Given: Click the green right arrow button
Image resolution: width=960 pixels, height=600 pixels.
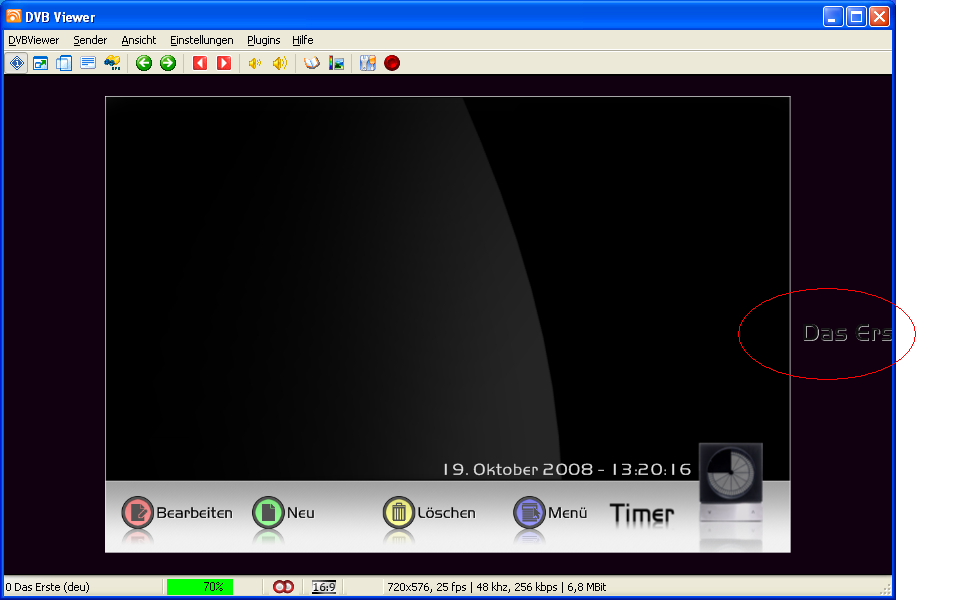Looking at the screenshot, I should [168, 63].
